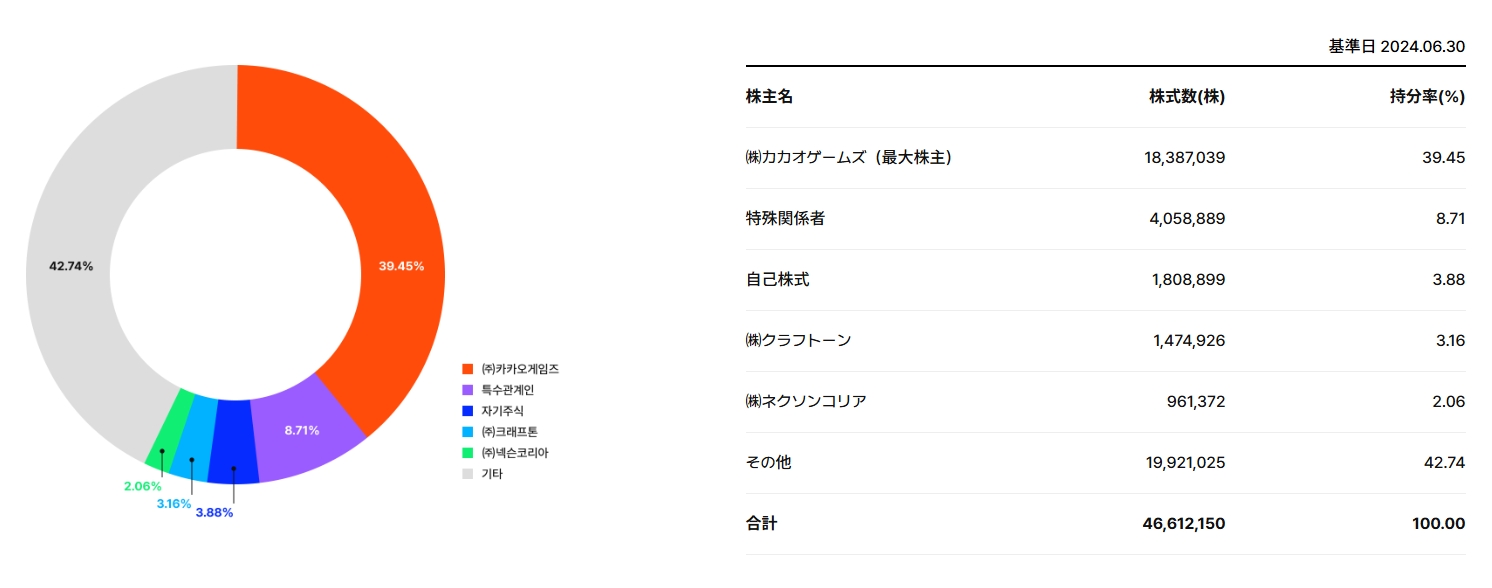Click the dark blue 자기주식 legend swatch
The width and height of the screenshot is (1492, 588).
(467, 411)
